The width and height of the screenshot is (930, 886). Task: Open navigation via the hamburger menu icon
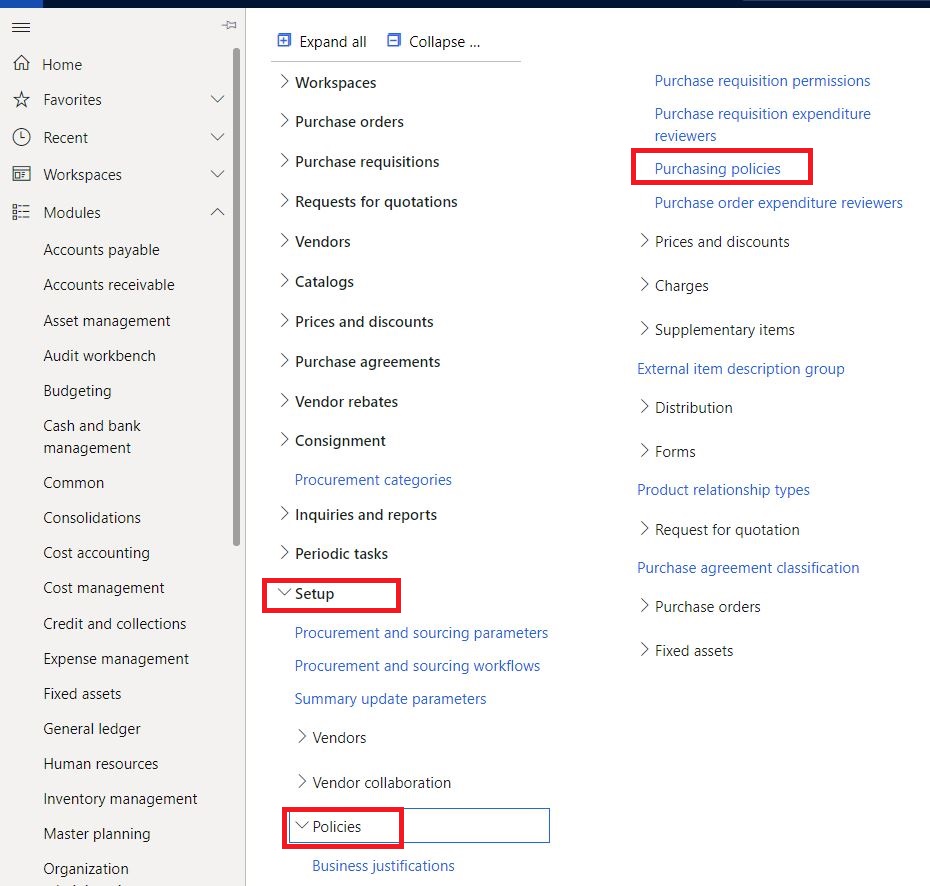click(20, 27)
